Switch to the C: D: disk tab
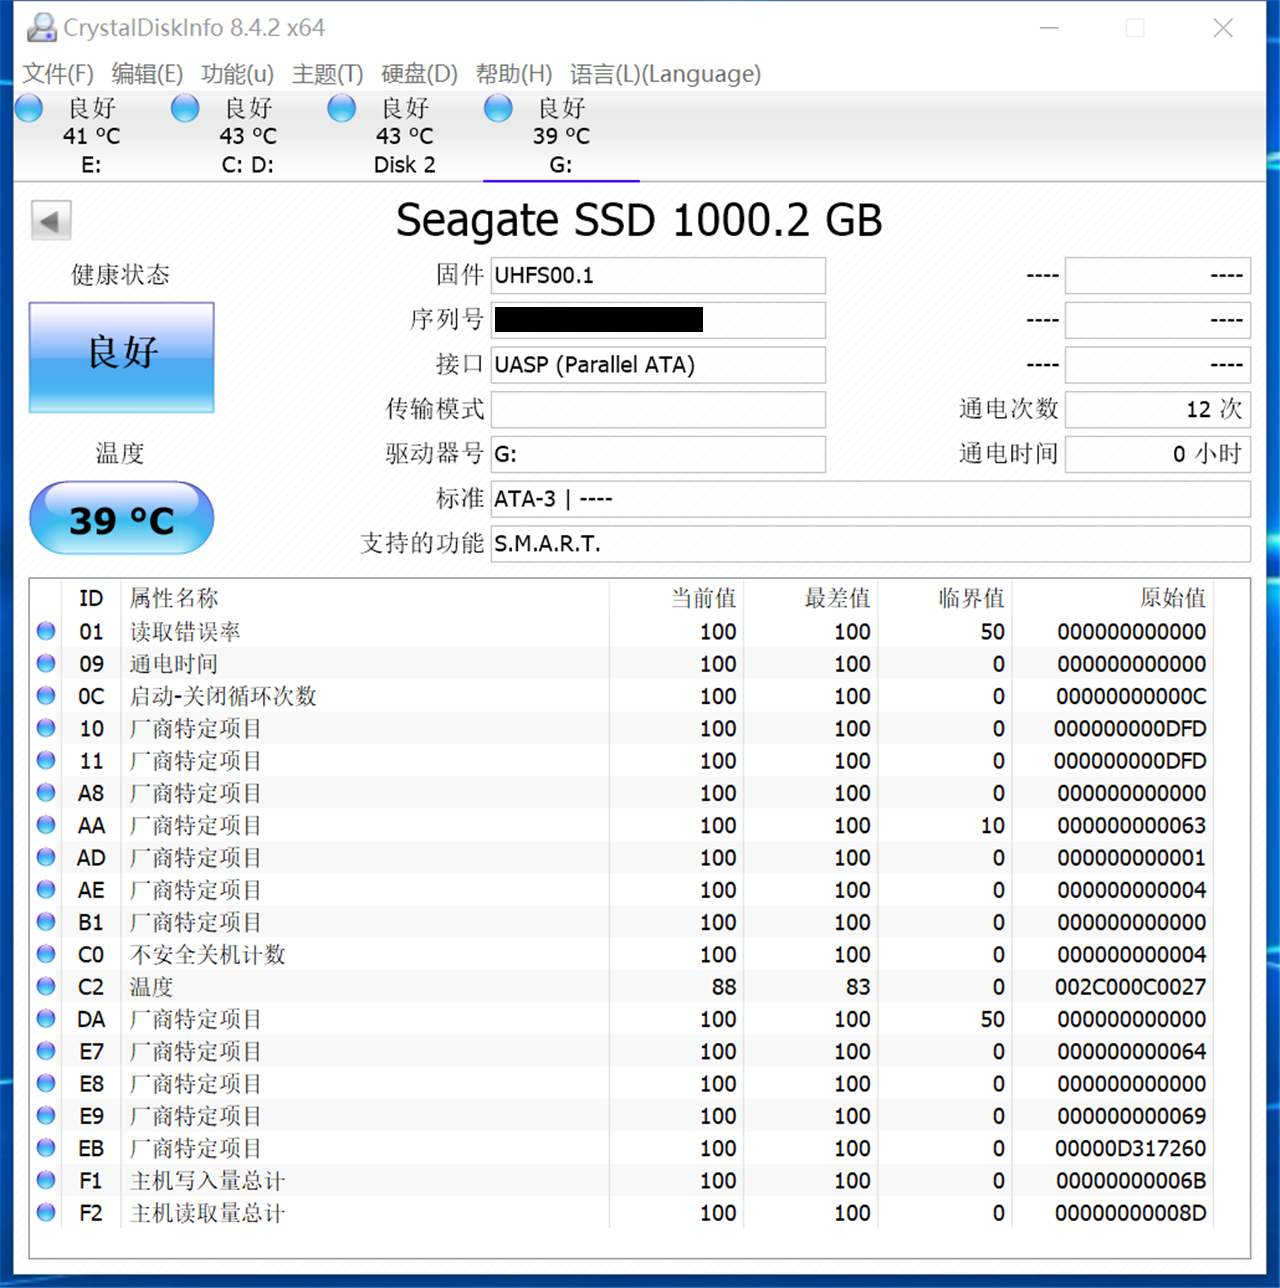The width and height of the screenshot is (1280, 1288). 248,136
